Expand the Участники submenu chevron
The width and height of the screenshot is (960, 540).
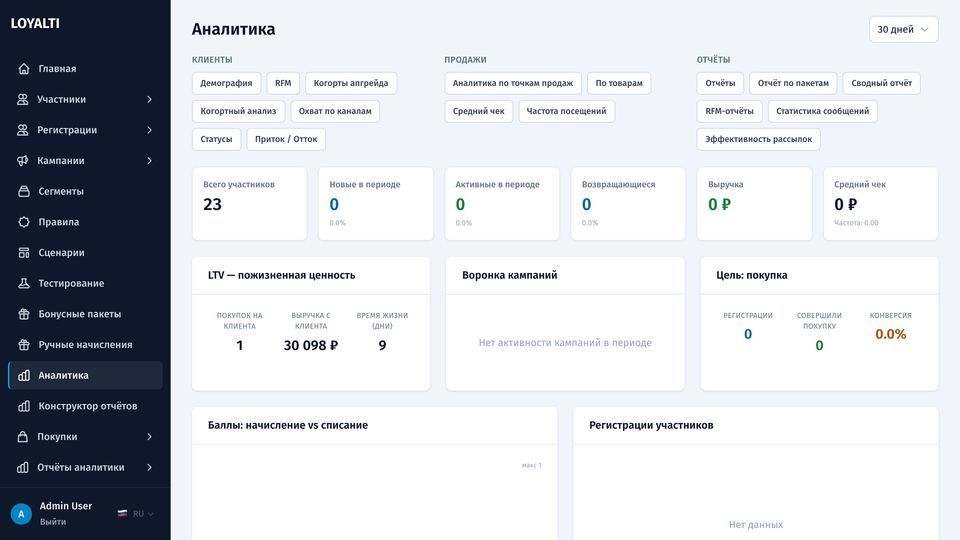[149, 99]
